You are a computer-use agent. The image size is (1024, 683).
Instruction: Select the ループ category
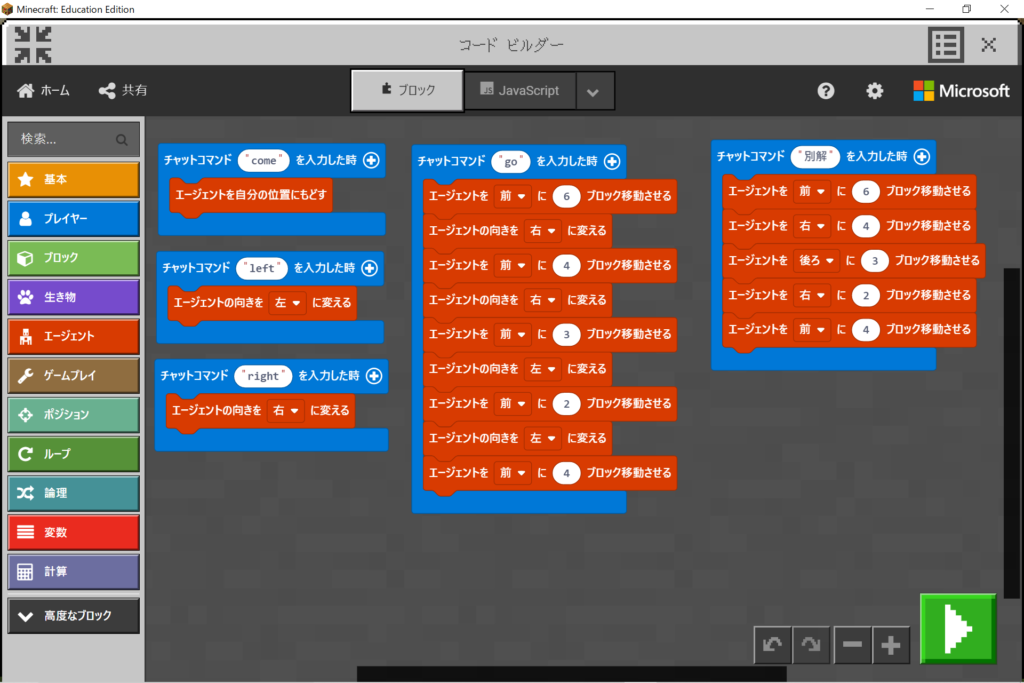pyautogui.click(x=73, y=454)
